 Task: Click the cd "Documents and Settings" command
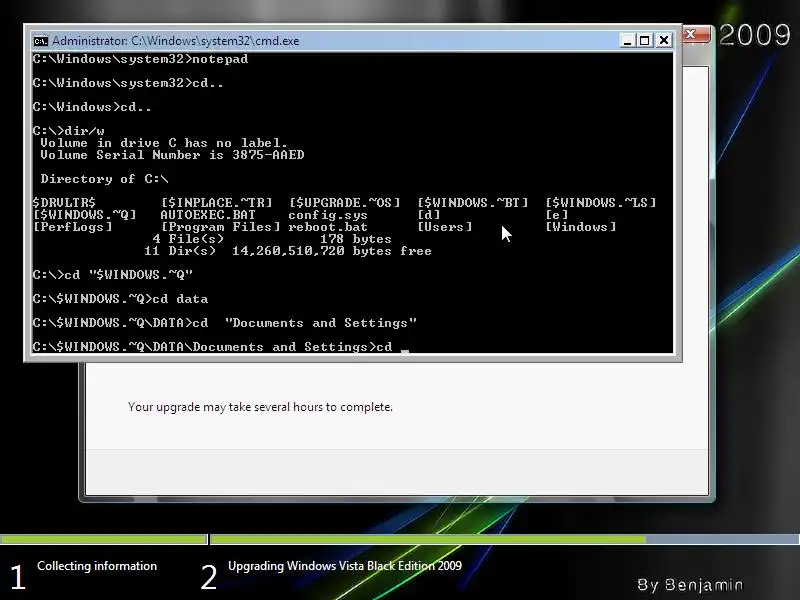pos(225,323)
